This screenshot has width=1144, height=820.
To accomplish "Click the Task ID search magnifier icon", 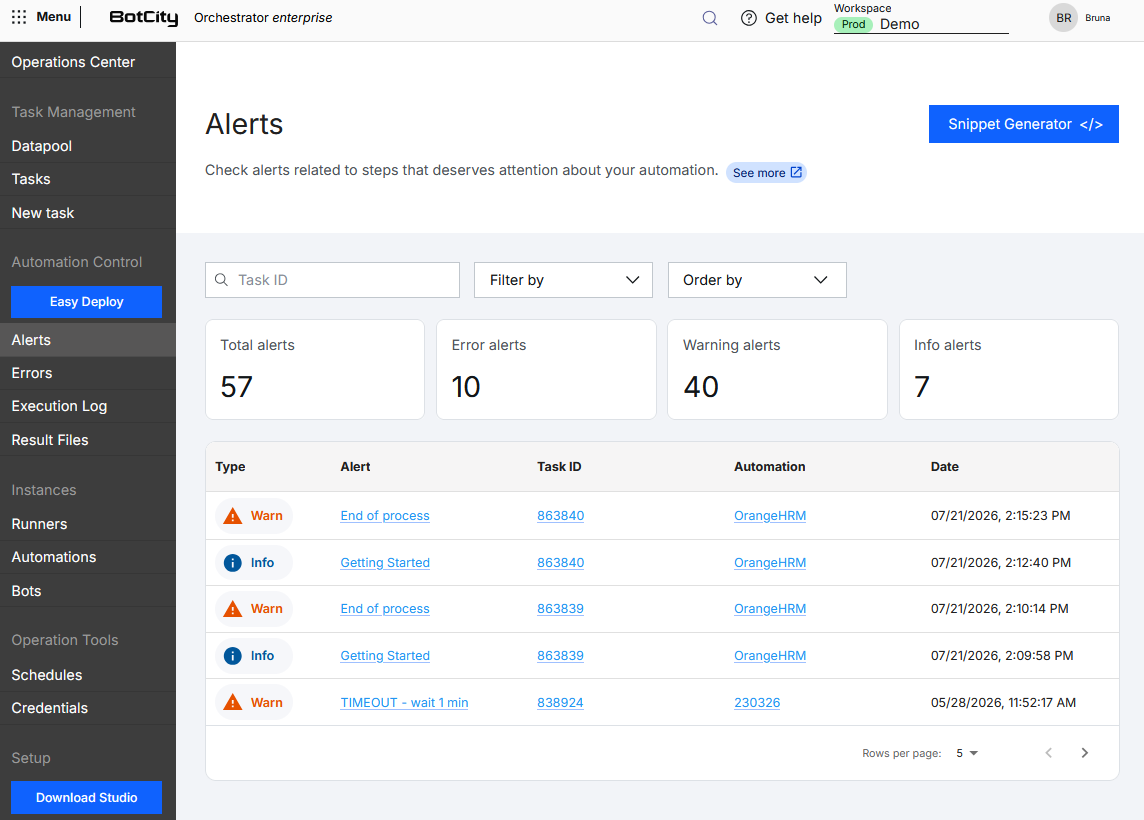I will 222,280.
